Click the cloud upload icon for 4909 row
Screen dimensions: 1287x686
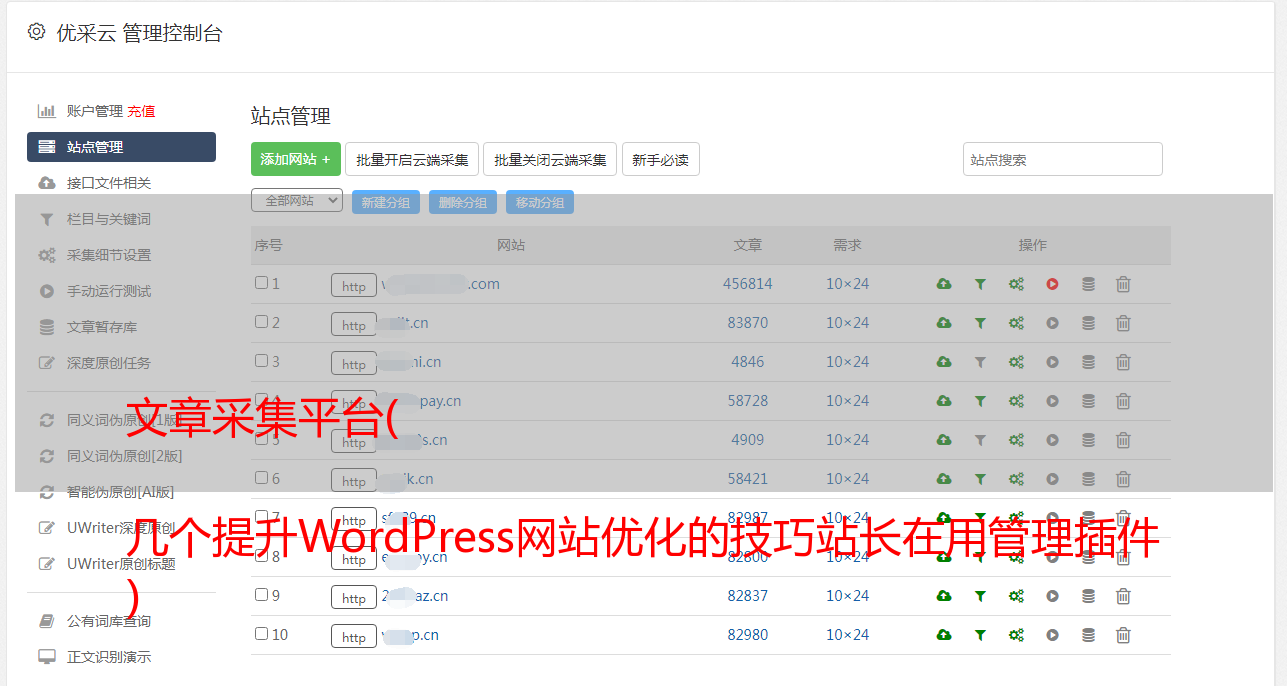944,440
